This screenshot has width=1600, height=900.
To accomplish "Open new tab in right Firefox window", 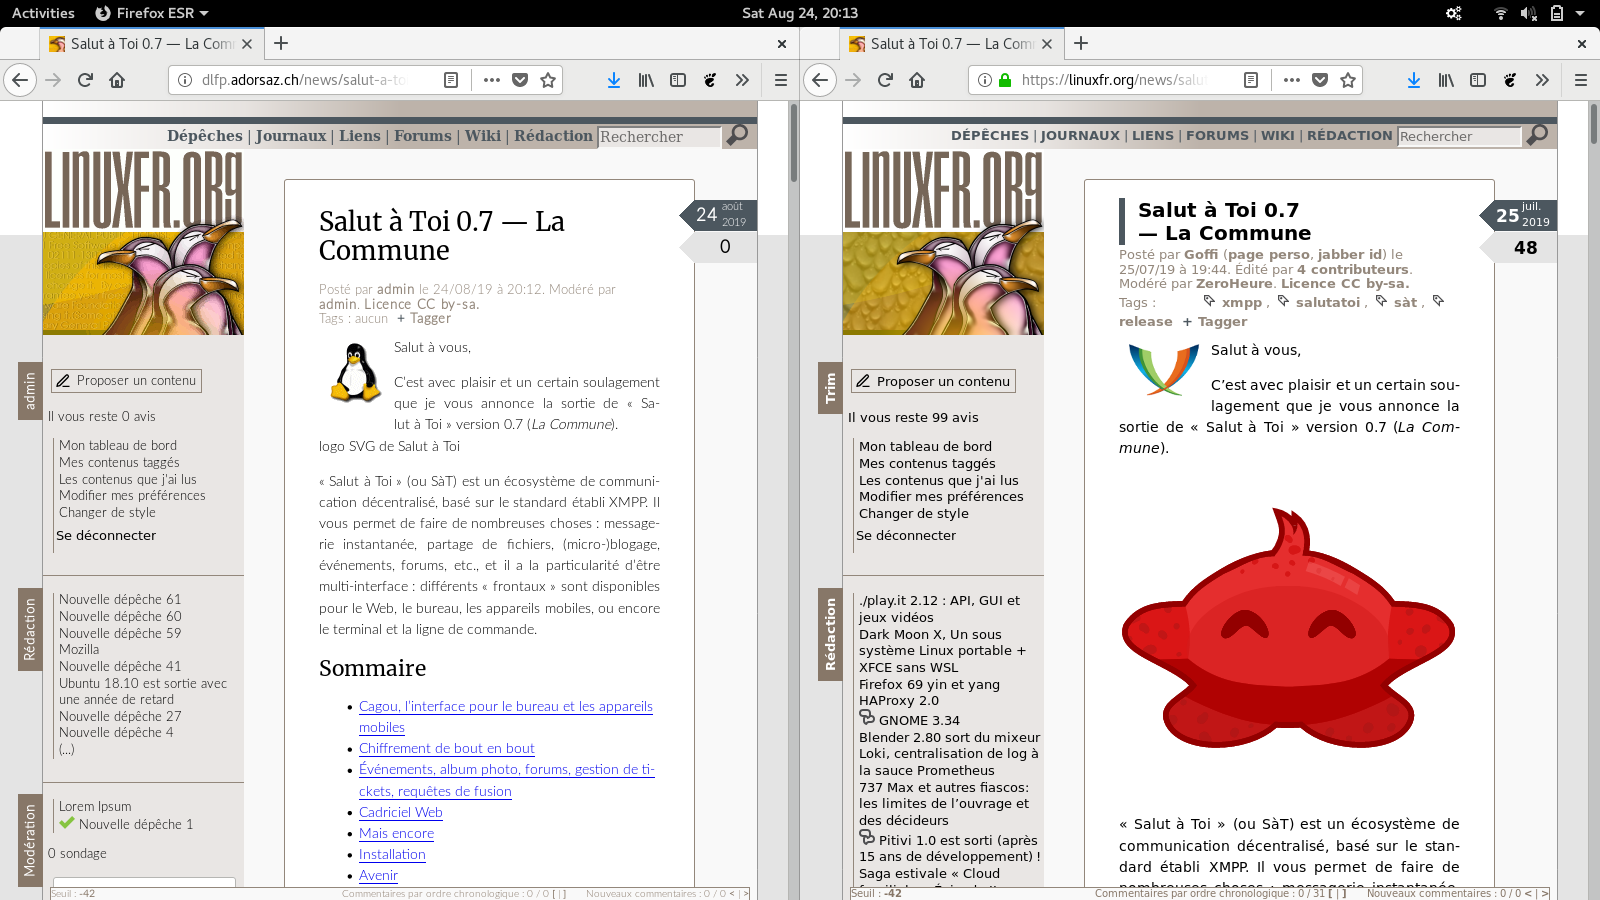I will pyautogui.click(x=1081, y=43).
